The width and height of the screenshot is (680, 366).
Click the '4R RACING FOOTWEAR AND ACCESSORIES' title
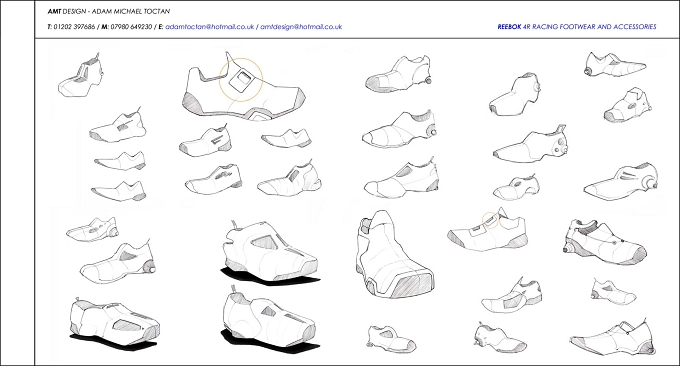pos(590,27)
